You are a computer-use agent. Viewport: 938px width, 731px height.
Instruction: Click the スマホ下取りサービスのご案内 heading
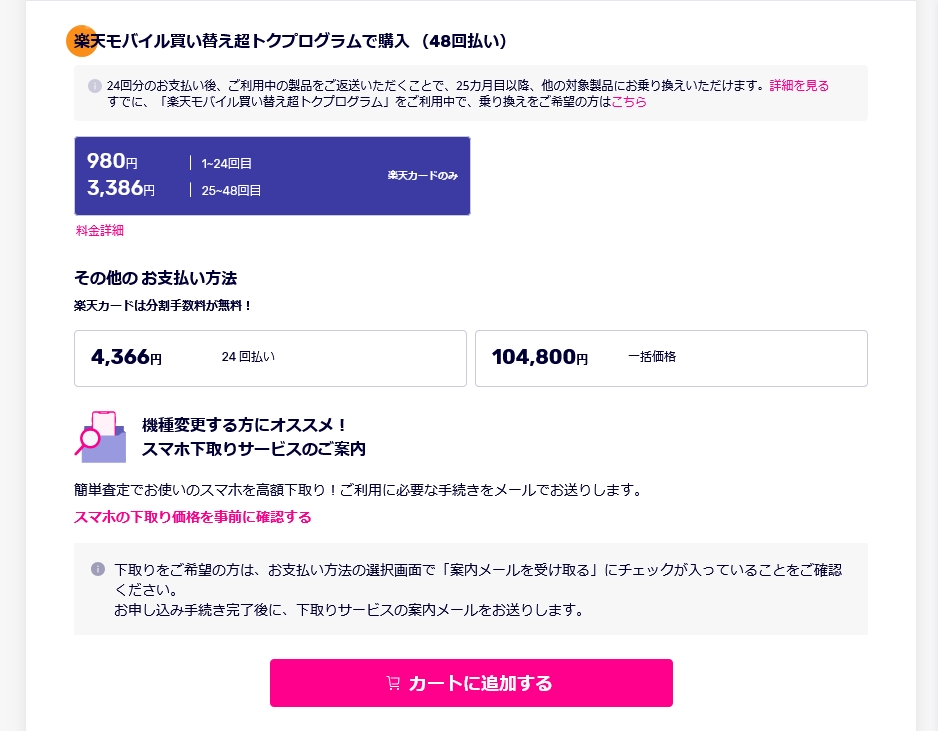click(x=254, y=449)
